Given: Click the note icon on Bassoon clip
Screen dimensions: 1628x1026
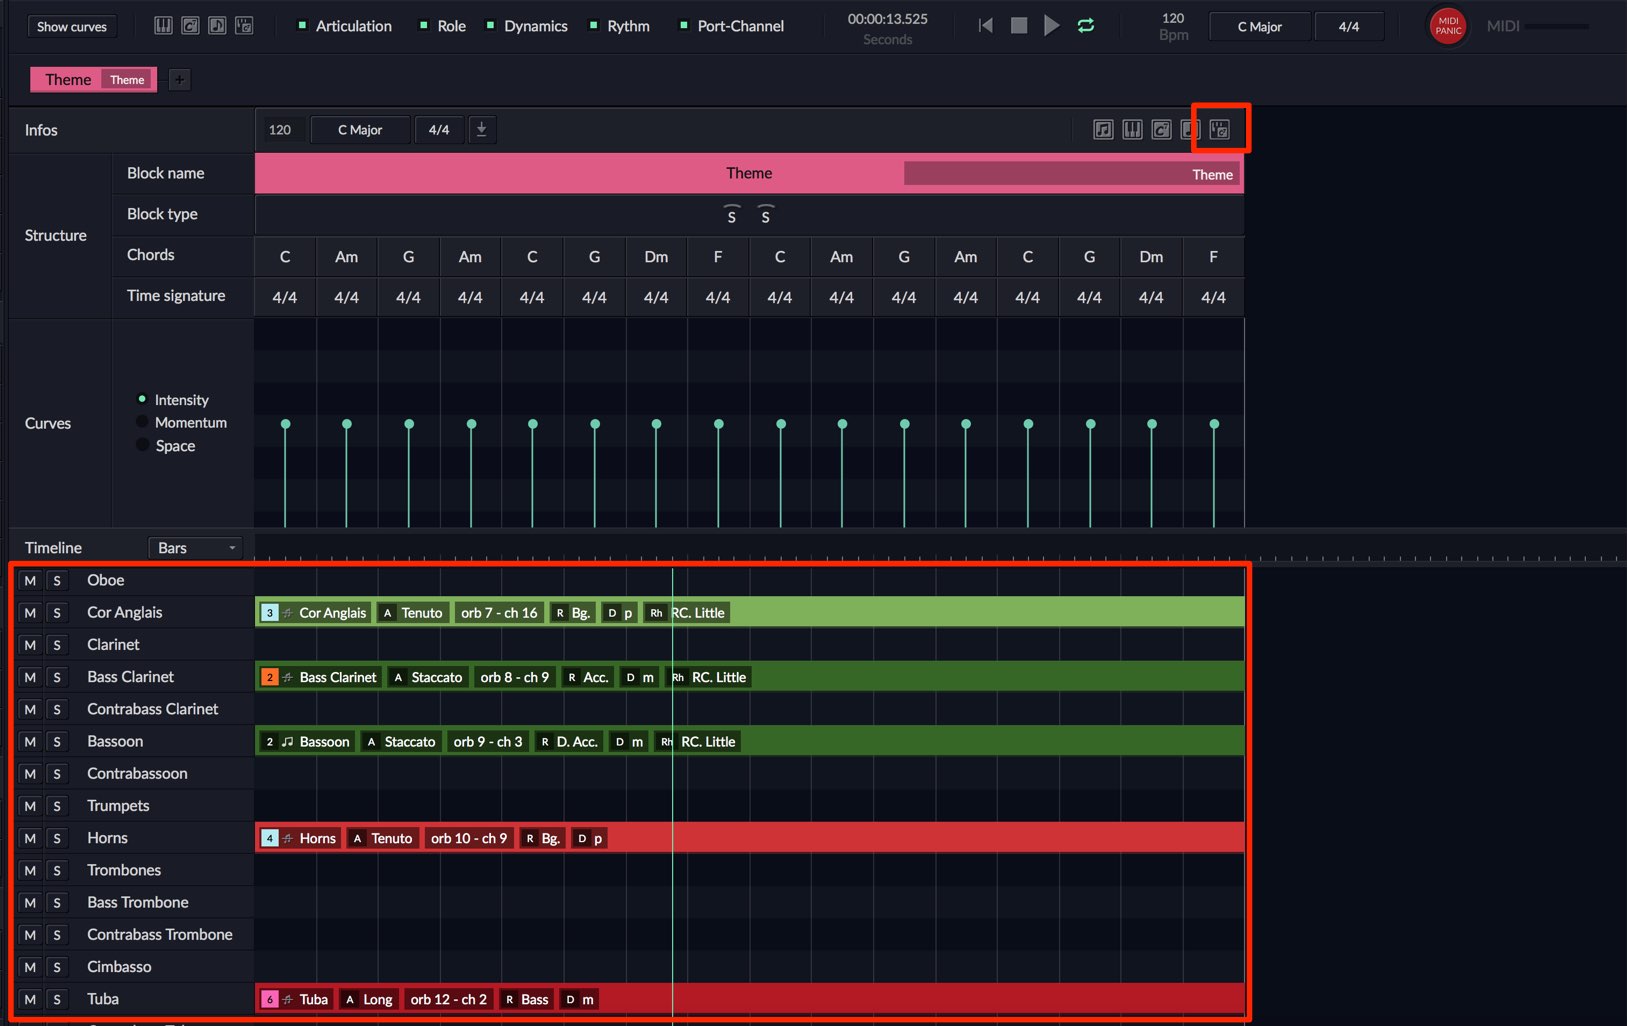Looking at the screenshot, I should coord(288,742).
